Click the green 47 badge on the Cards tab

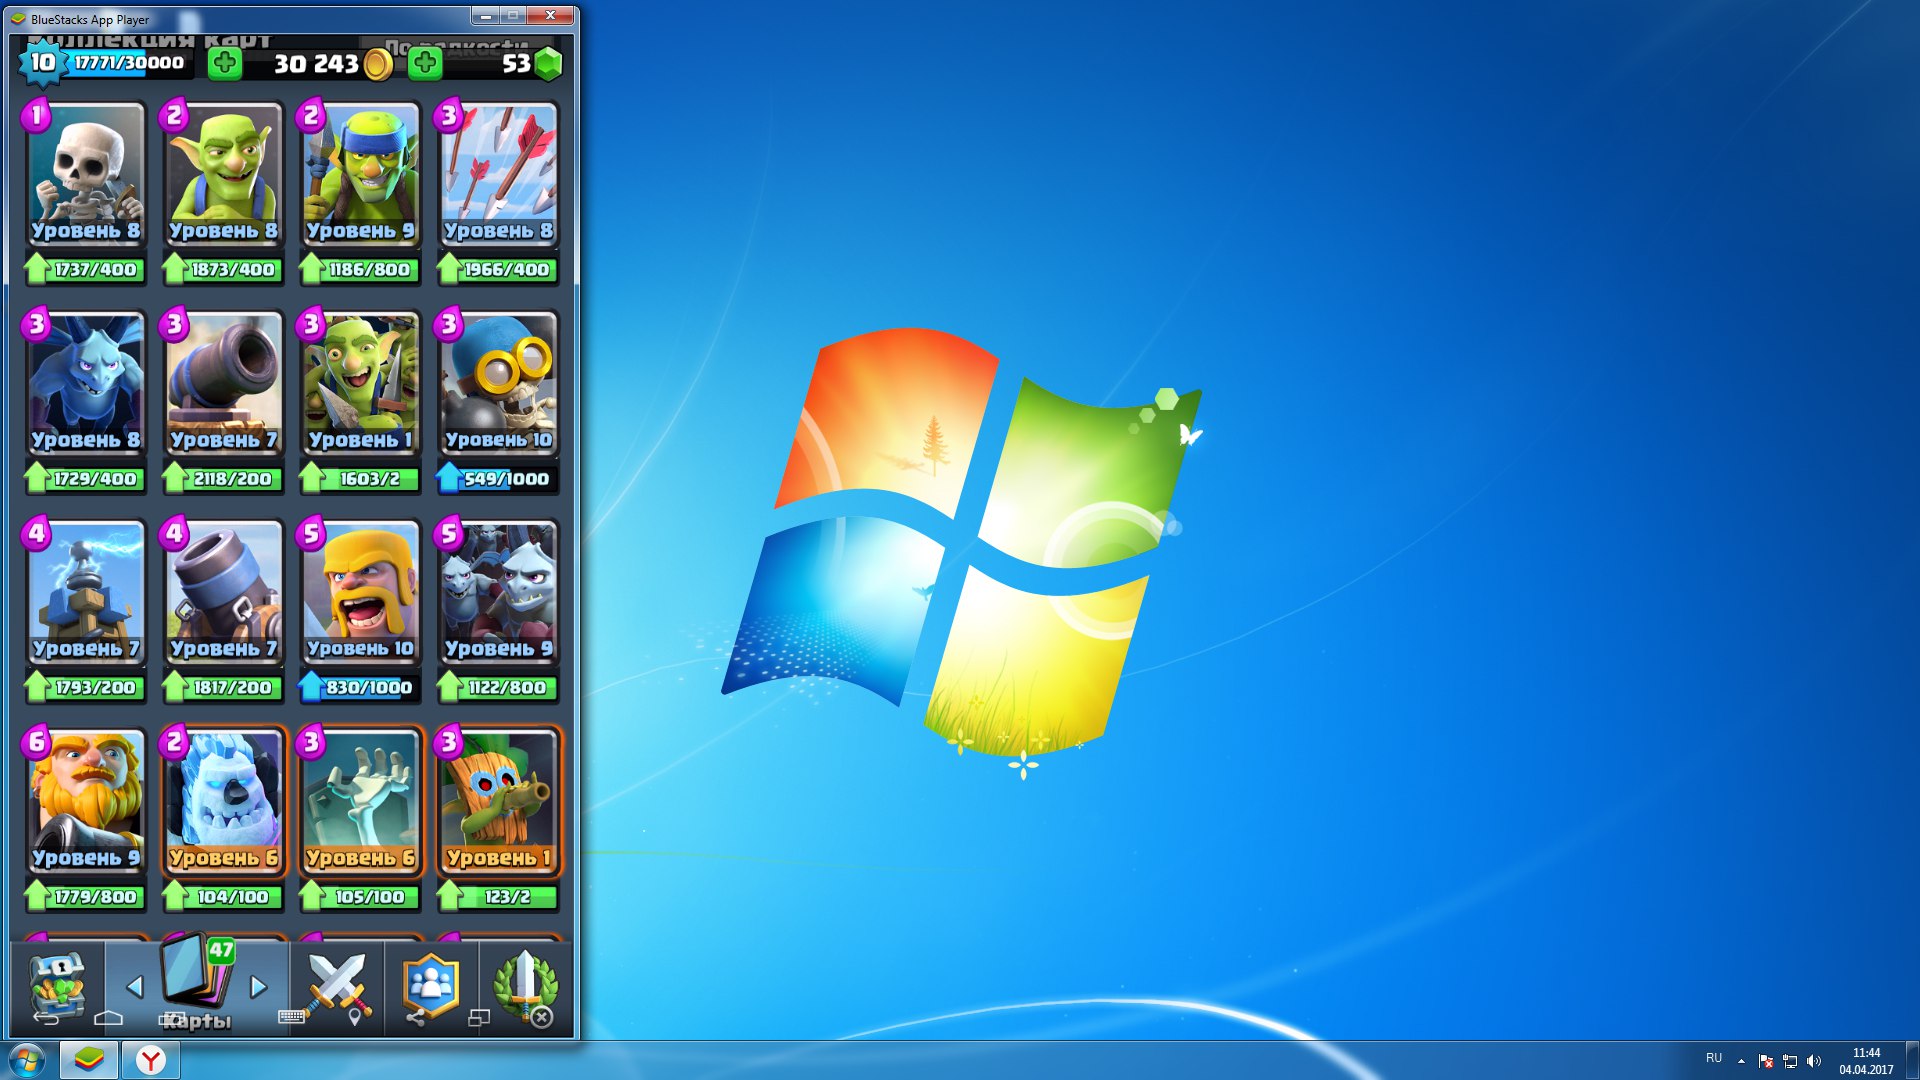pos(221,950)
